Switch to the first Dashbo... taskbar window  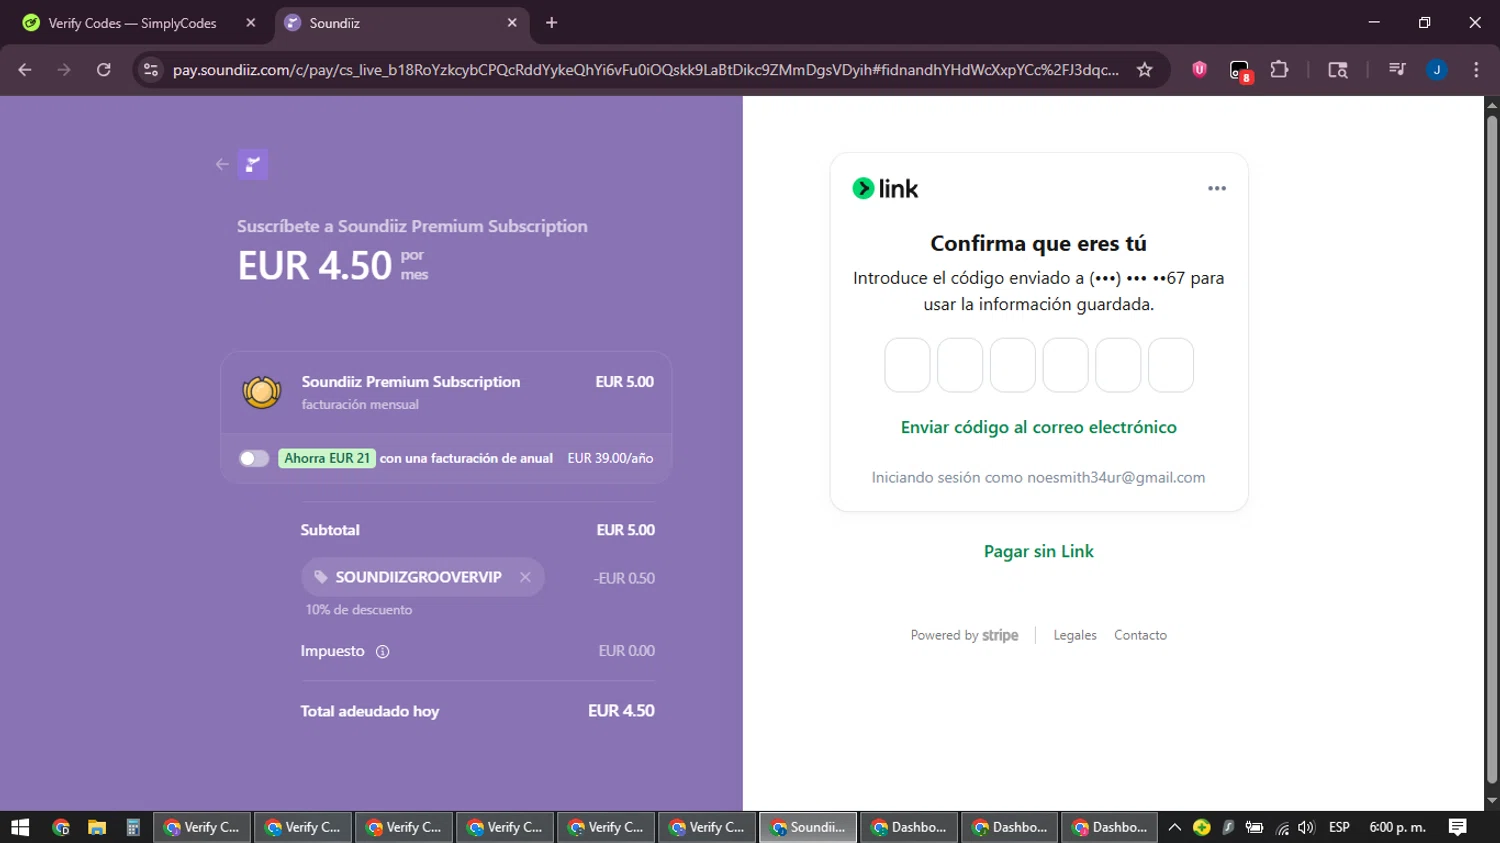click(909, 827)
